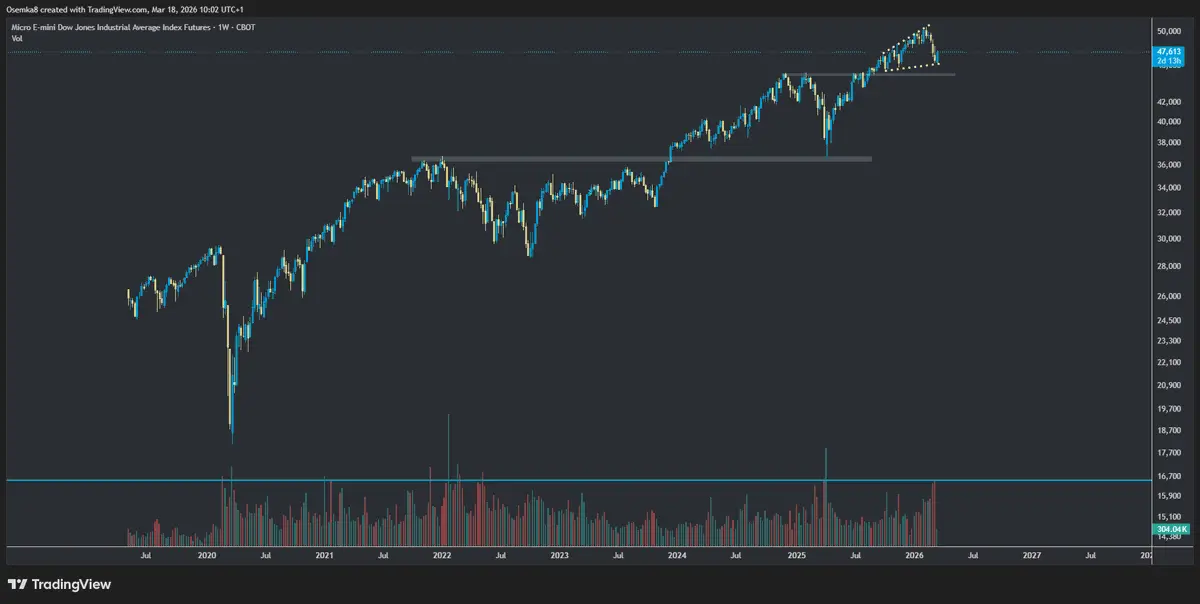Viewport: 1200px width, 604px height.
Task: Click the 36,000 price axis label
Action: coord(1168,164)
